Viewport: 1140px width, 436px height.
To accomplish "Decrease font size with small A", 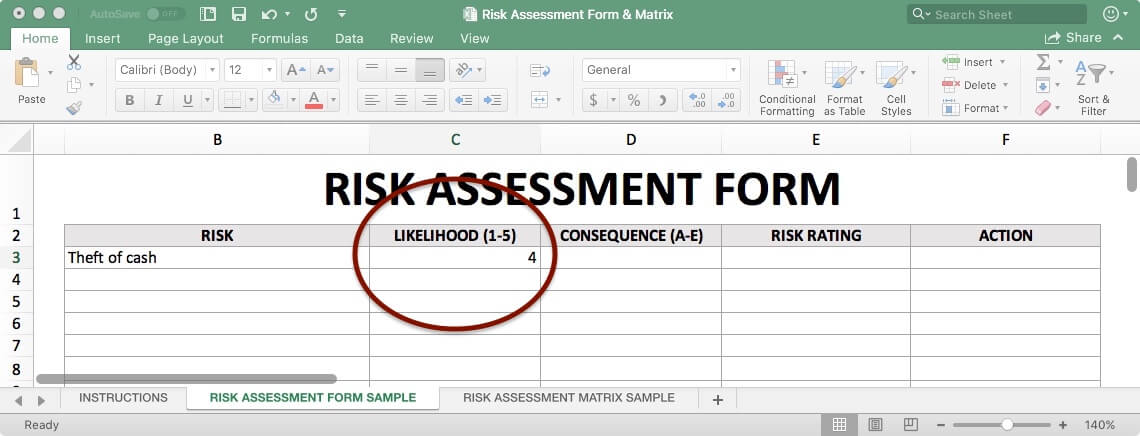I will click(325, 70).
